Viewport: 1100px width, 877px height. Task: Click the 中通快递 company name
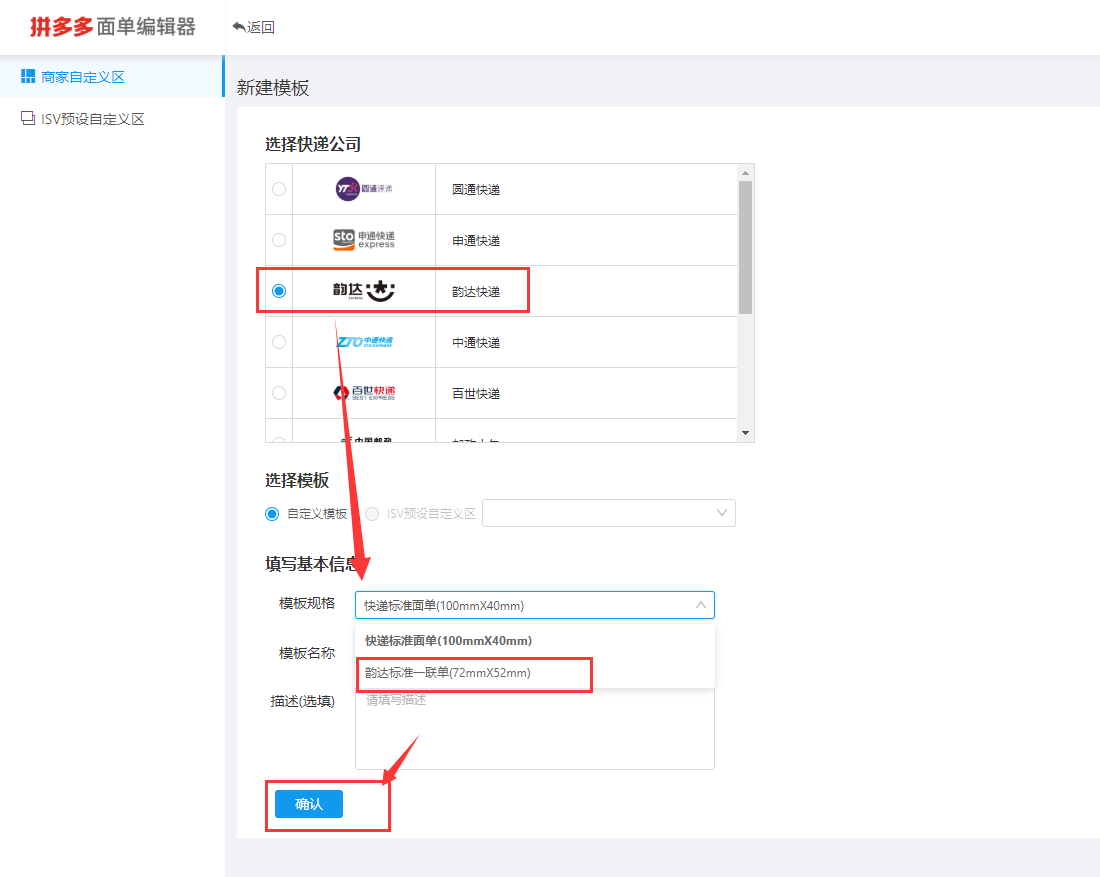point(476,342)
